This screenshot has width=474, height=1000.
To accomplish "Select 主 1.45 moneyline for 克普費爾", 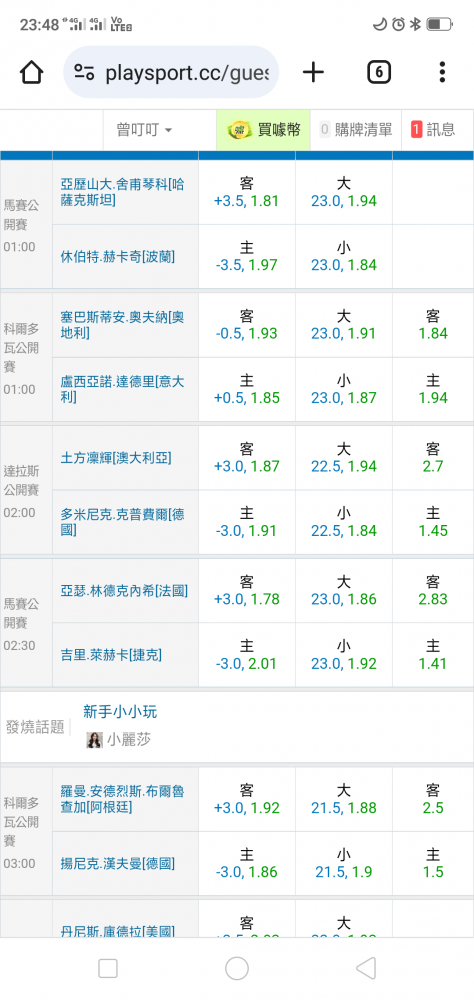I will click(x=433, y=522).
